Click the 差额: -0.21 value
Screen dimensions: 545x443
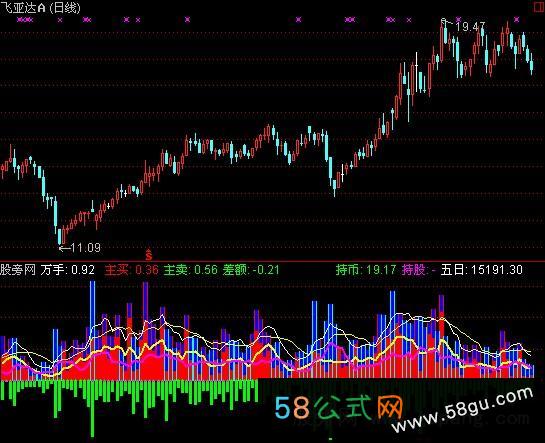click(251, 270)
